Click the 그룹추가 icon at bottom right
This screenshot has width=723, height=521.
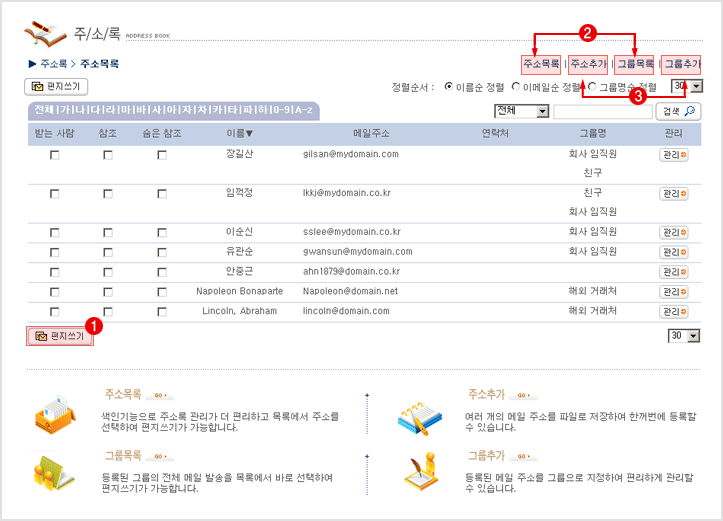coord(421,471)
